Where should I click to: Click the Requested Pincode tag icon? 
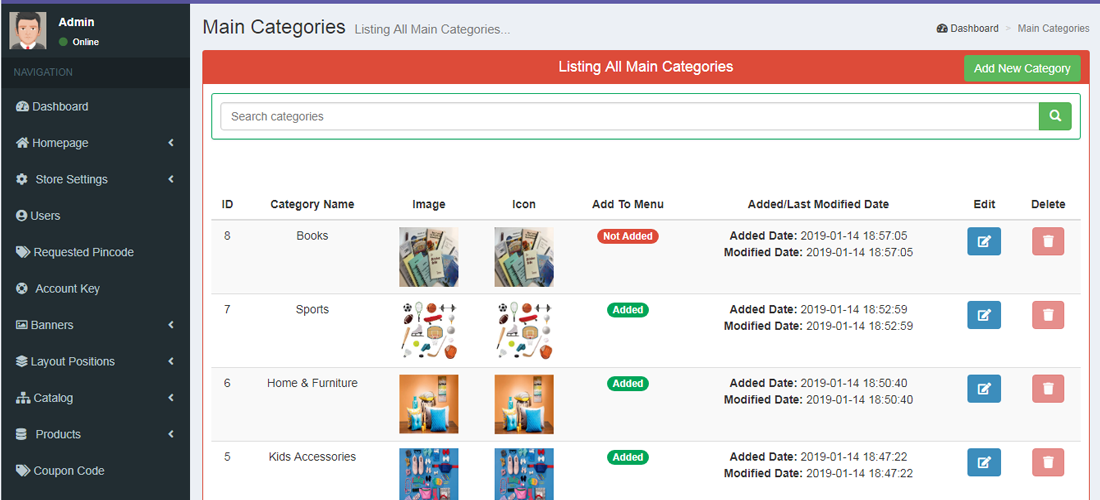[22, 252]
